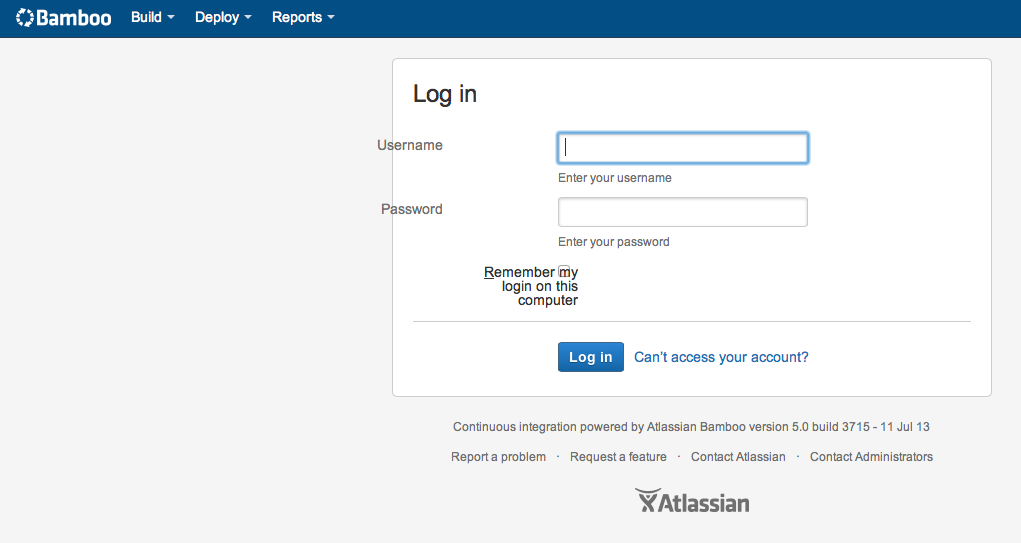This screenshot has width=1021, height=543.
Task: Click the Password field label
Action: pyautogui.click(x=412, y=209)
